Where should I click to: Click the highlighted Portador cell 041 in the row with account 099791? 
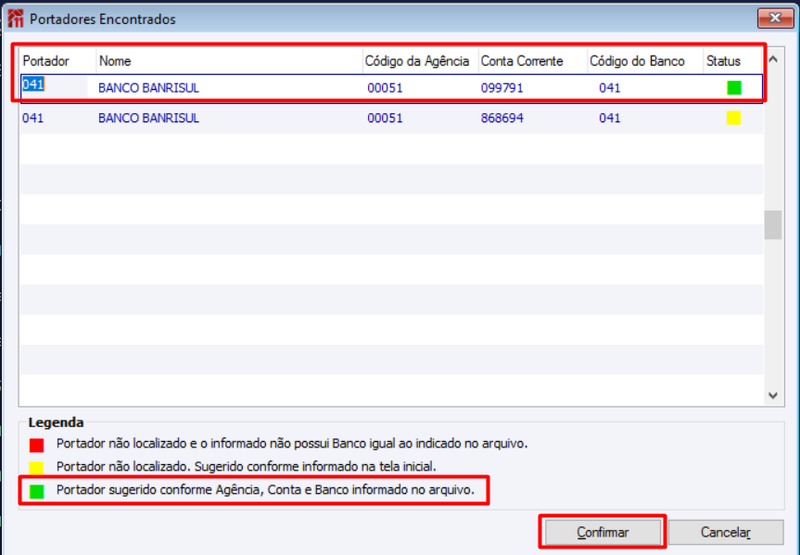(33, 84)
